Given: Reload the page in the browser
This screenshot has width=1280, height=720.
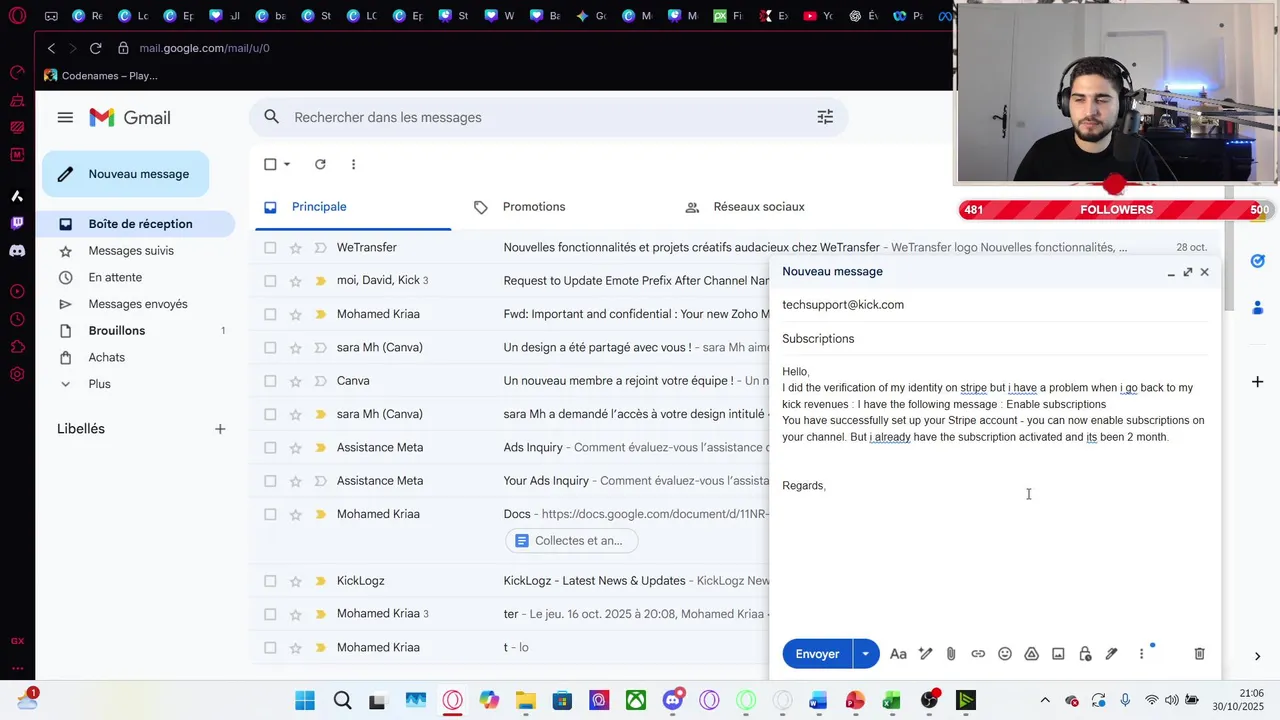Looking at the screenshot, I should coord(95,48).
